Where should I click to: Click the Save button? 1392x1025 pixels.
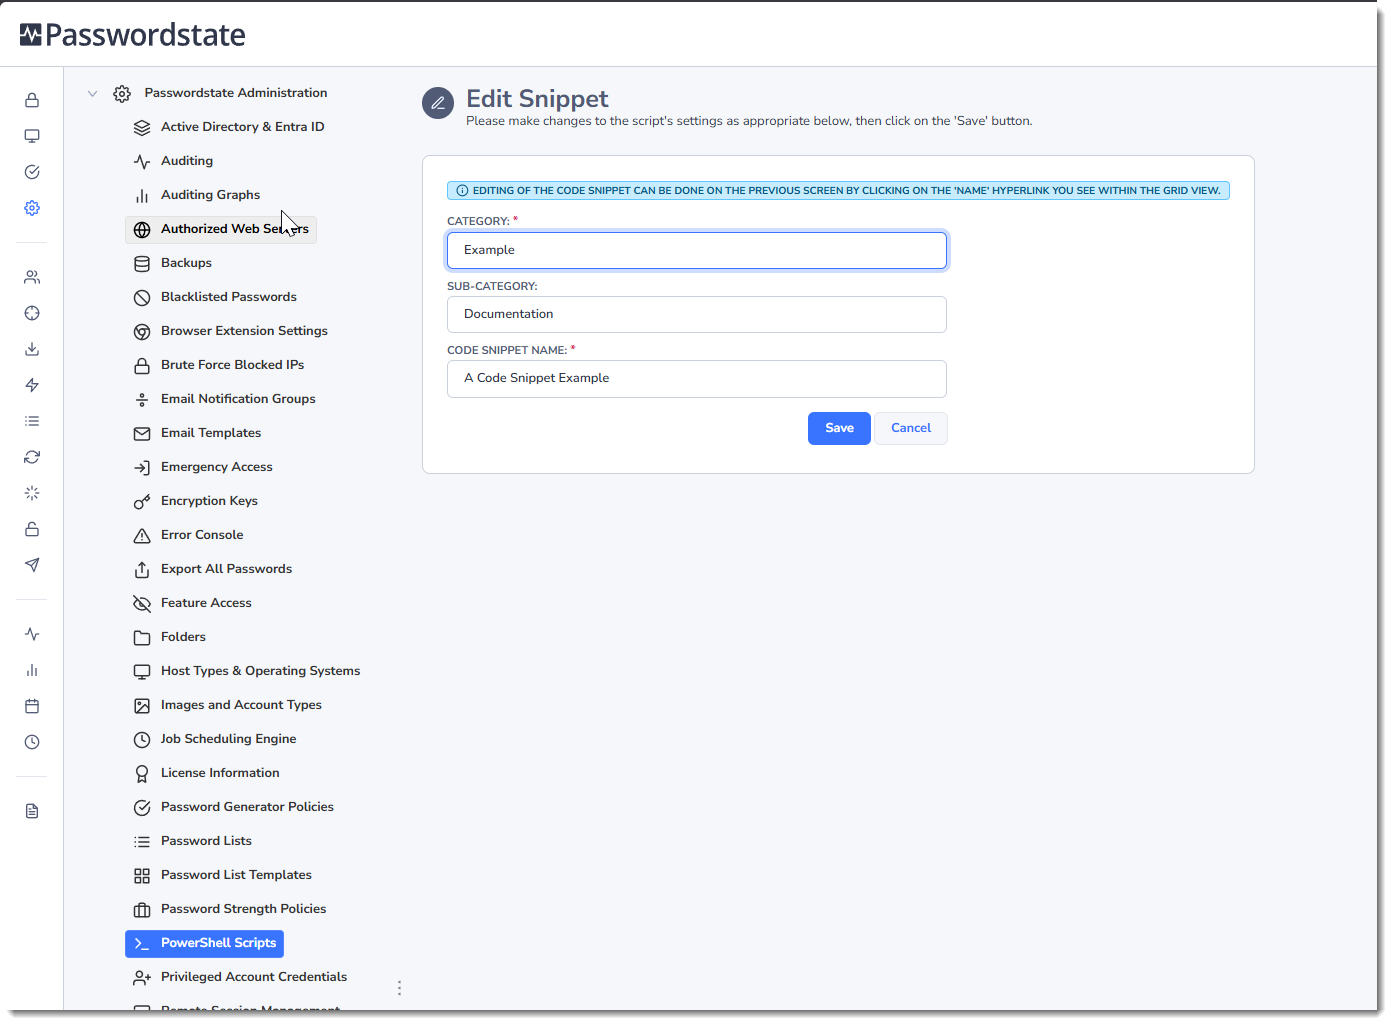pos(839,428)
